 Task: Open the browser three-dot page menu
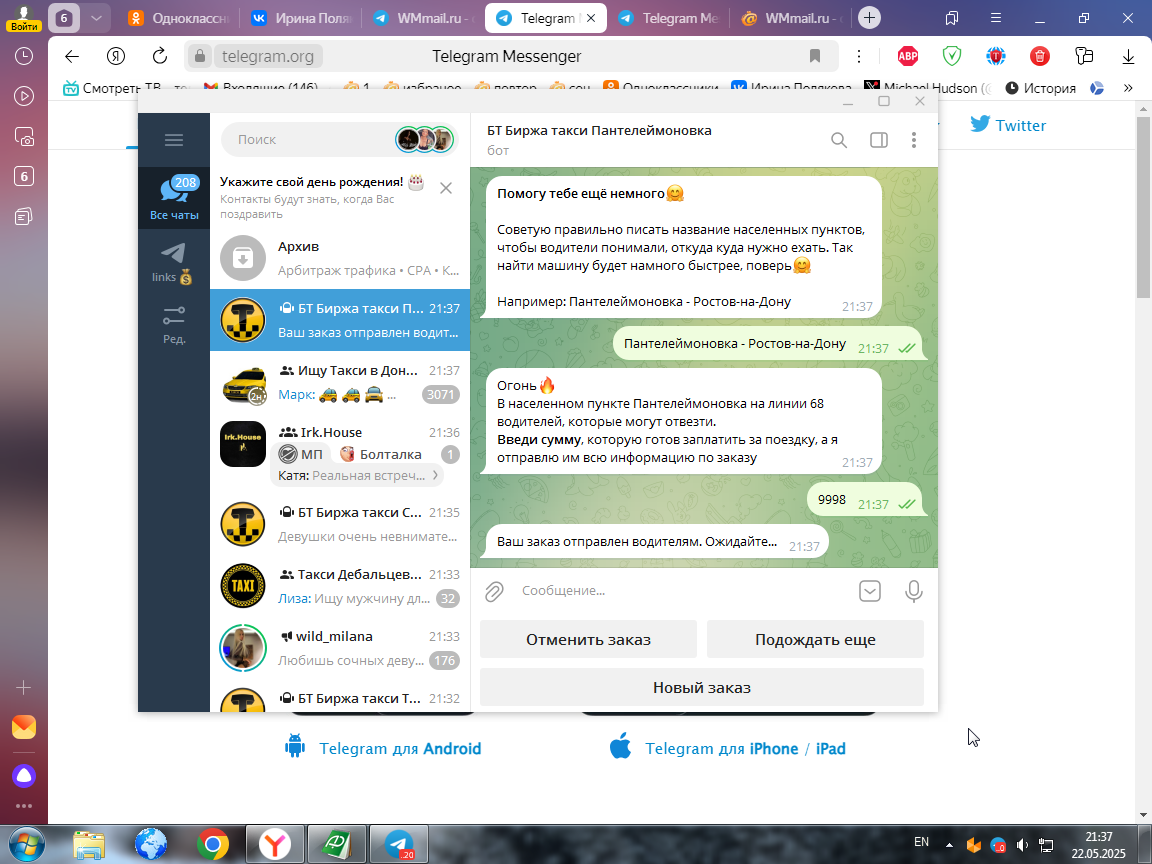(x=858, y=56)
